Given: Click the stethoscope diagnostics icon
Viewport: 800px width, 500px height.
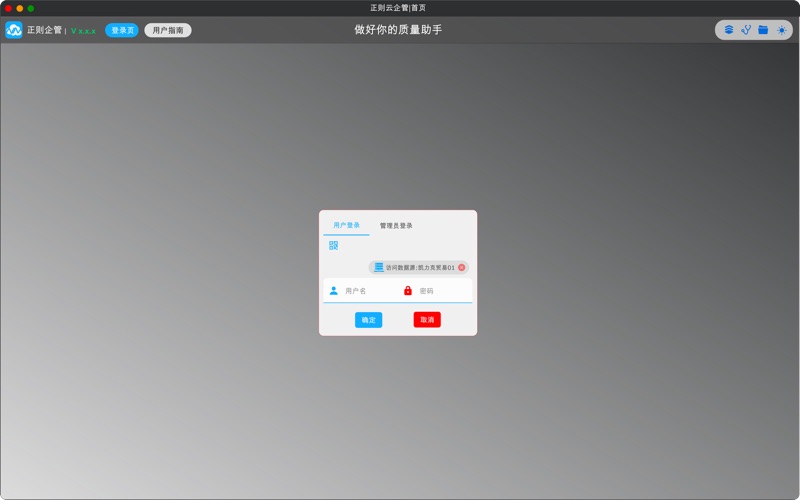Looking at the screenshot, I should pos(746,30).
